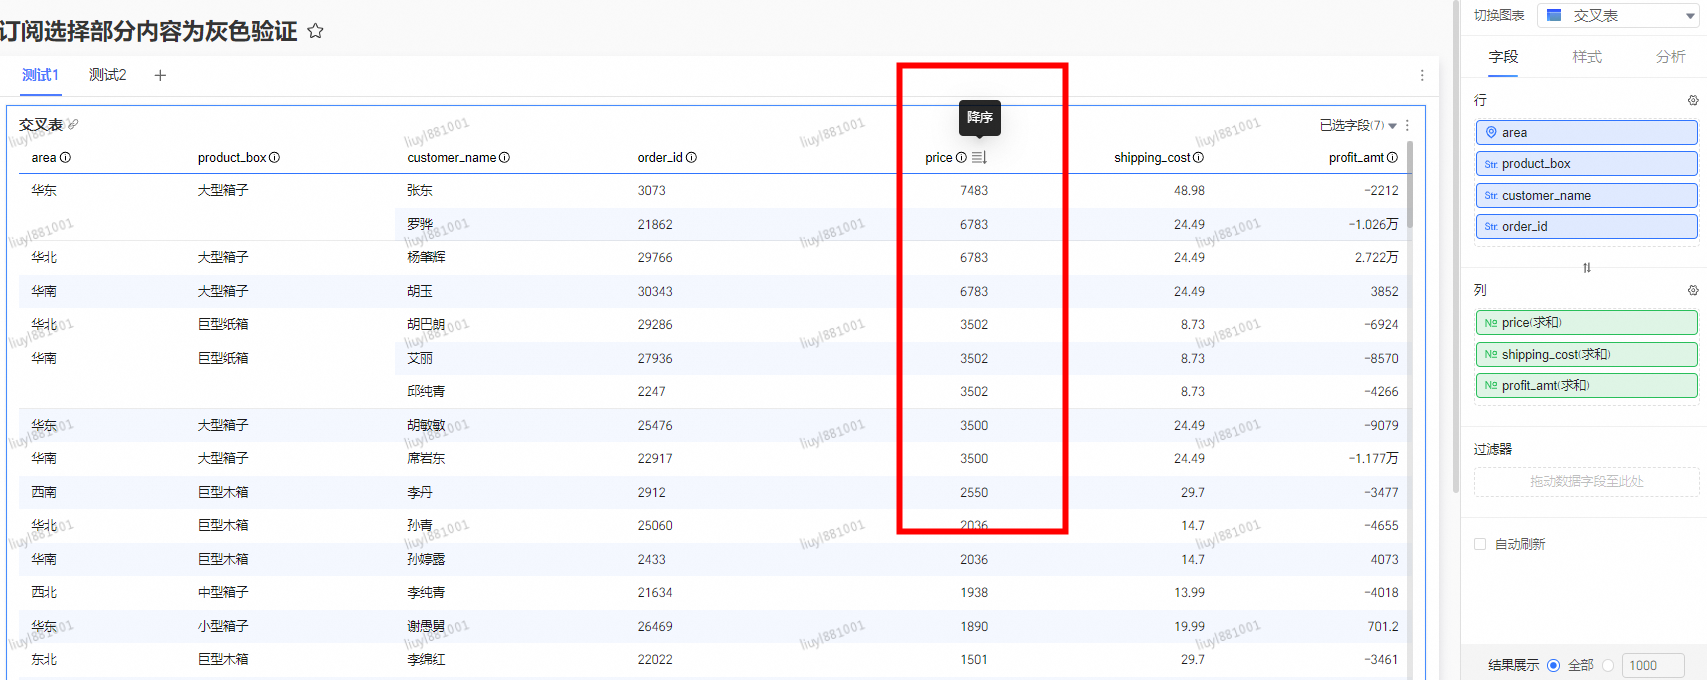Open the 切换图表 chart type dropdown

(x=1620, y=15)
